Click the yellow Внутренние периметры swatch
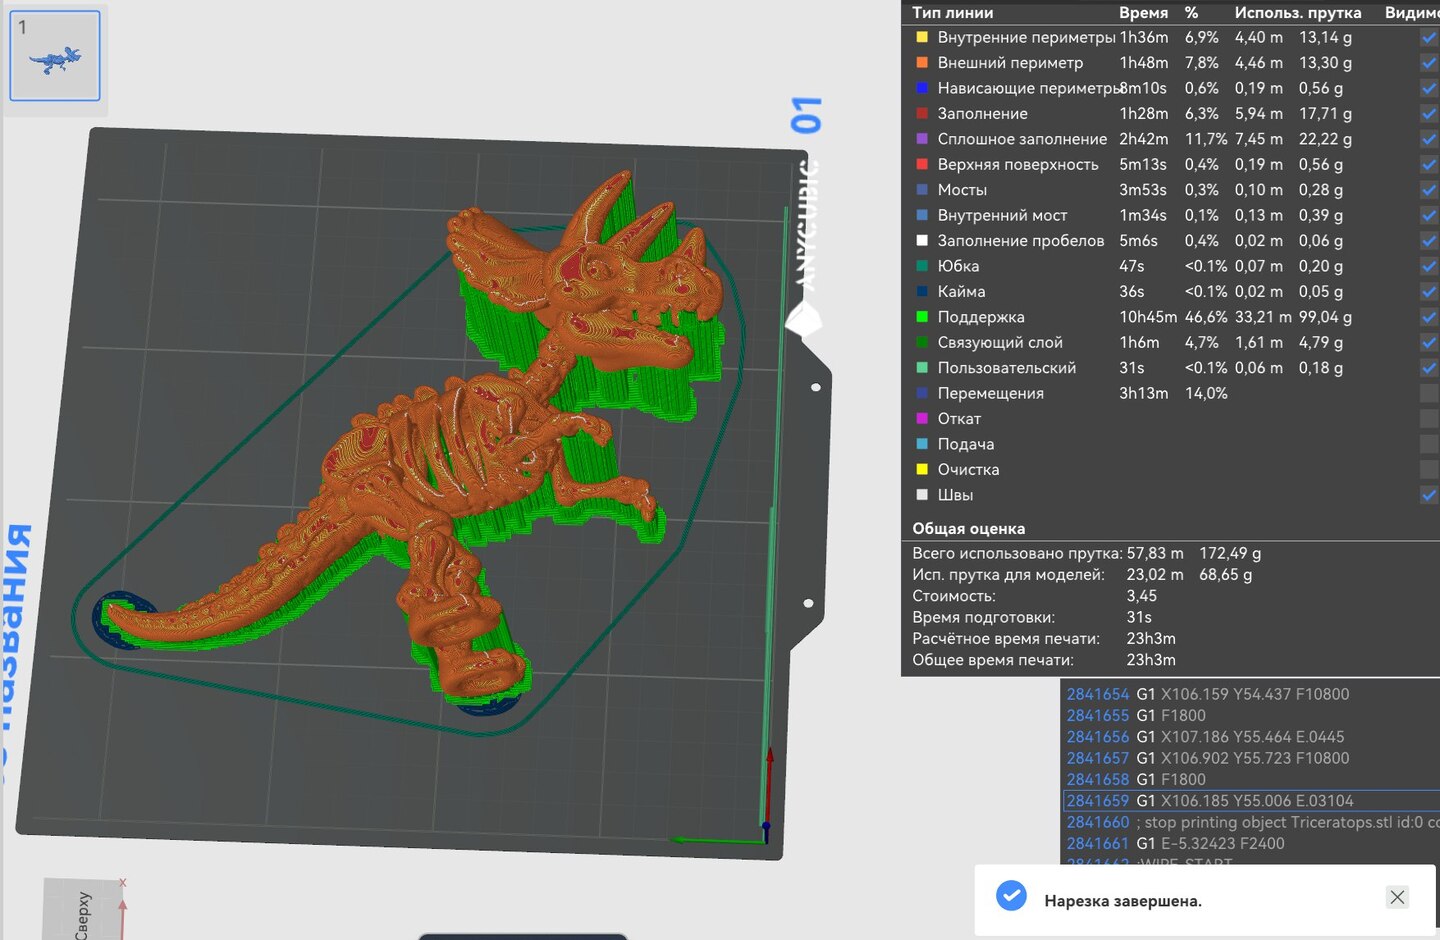 [x=922, y=38]
